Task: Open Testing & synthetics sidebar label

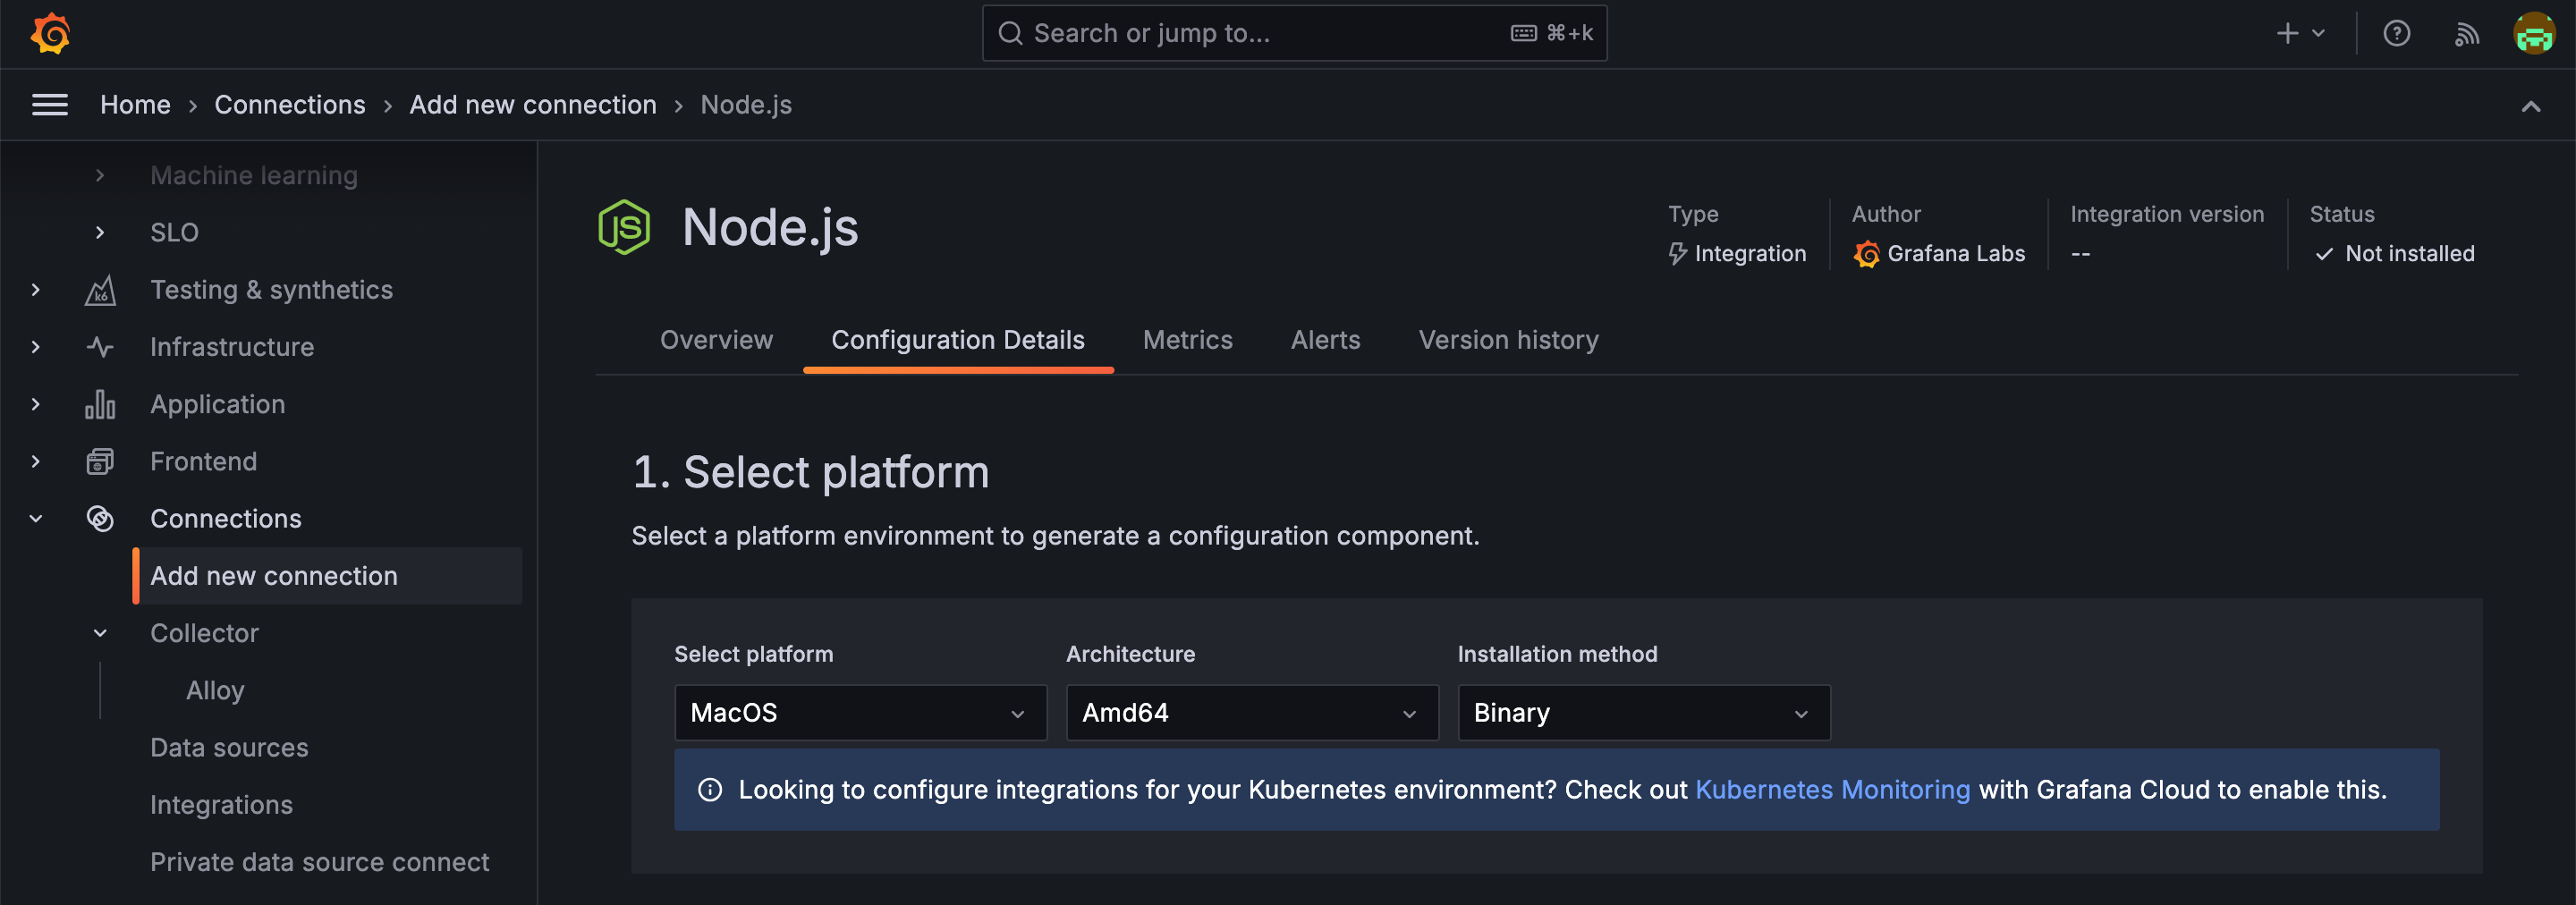Action: click(x=271, y=290)
